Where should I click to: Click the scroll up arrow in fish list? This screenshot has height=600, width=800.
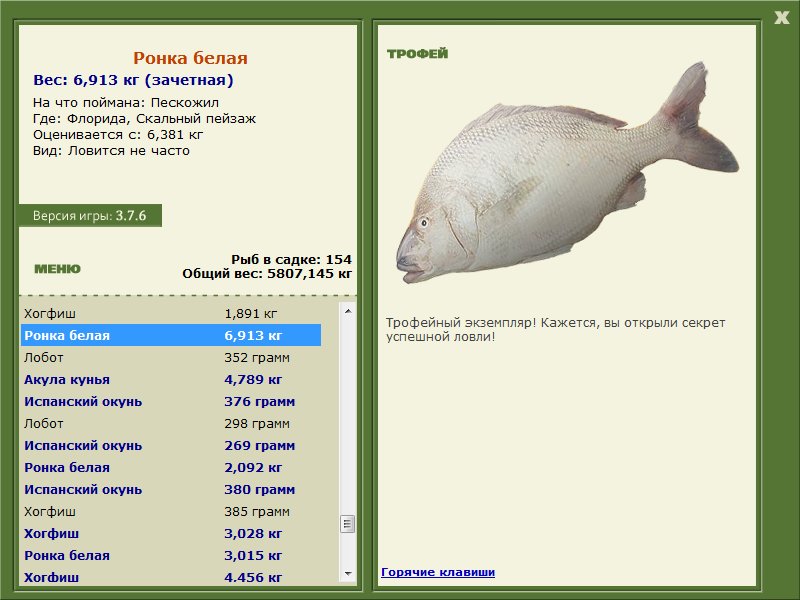tap(348, 311)
